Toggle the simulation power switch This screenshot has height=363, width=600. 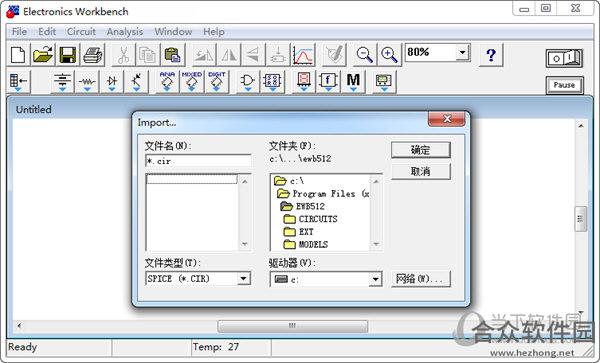[564, 58]
